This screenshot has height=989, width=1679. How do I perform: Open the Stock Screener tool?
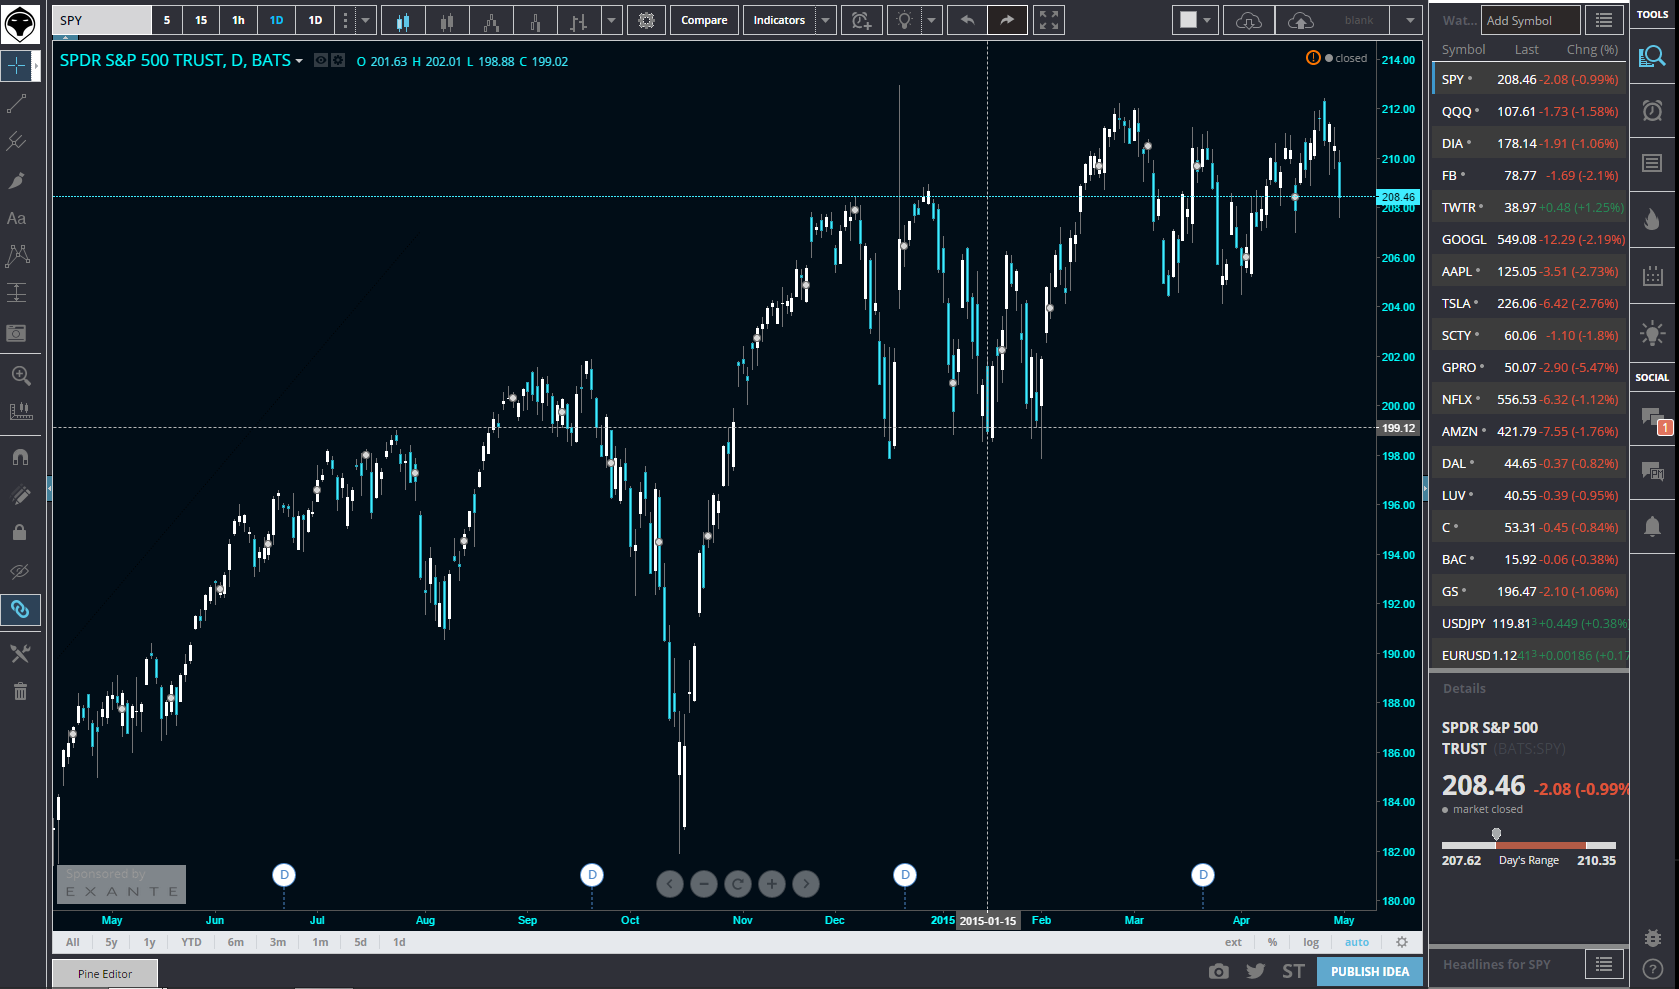point(1652,57)
